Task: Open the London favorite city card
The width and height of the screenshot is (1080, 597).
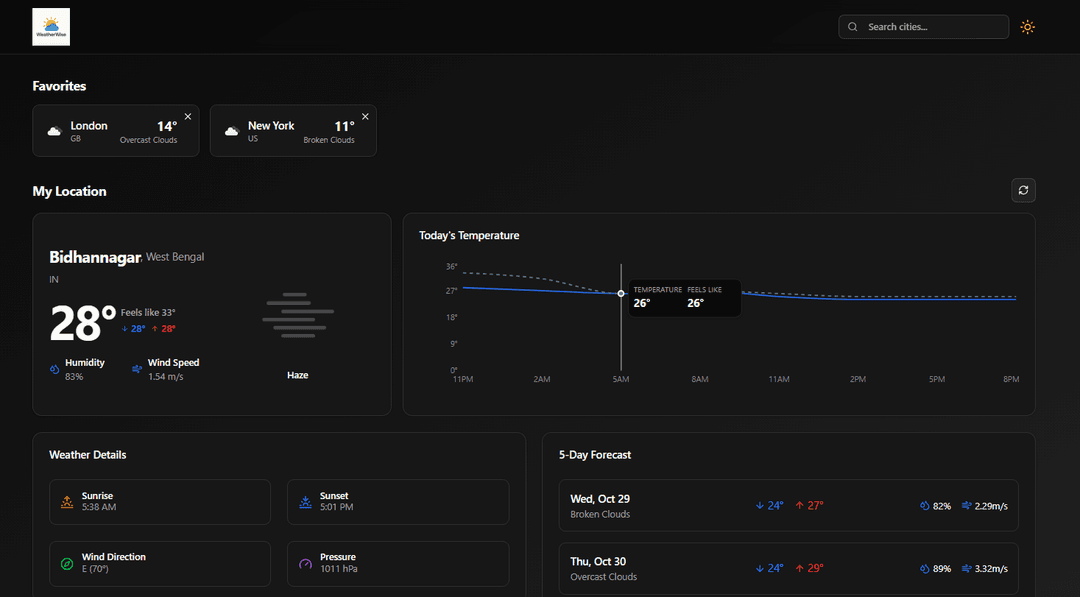Action: (x=110, y=132)
